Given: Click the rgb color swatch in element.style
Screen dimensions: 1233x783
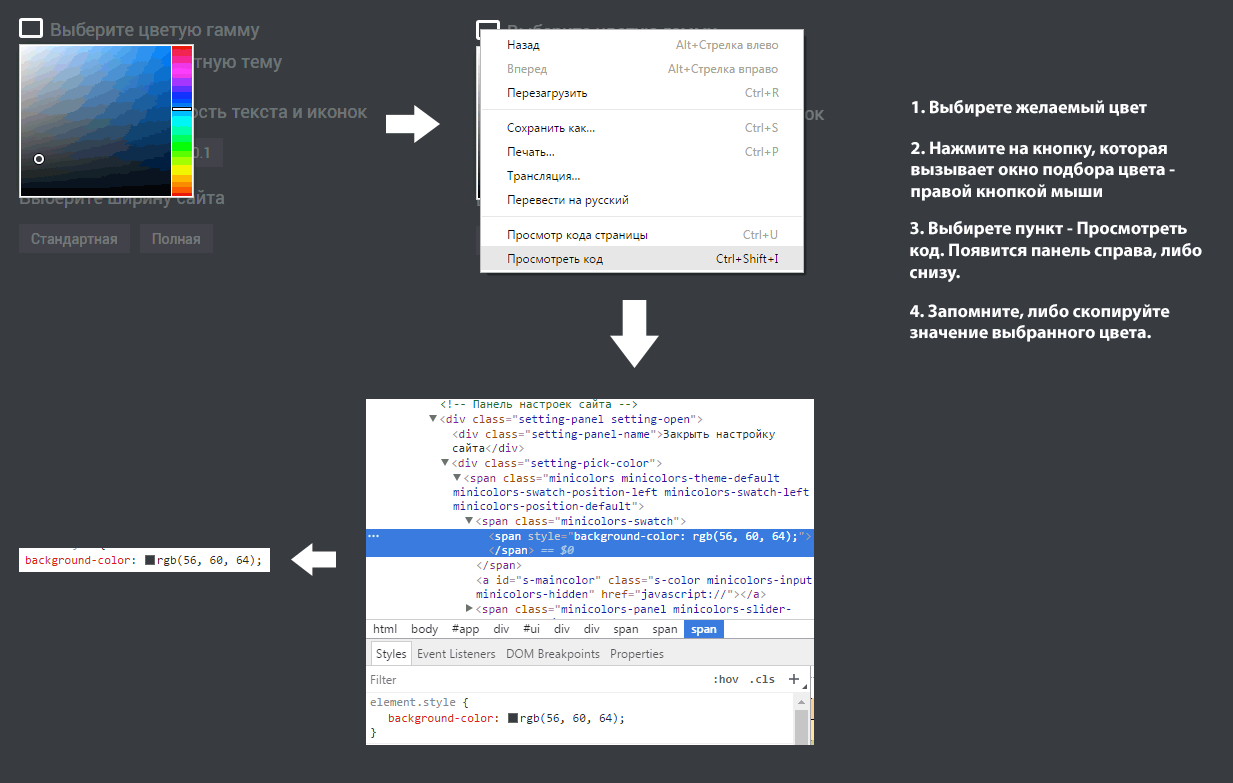Looking at the screenshot, I should tap(513, 718).
